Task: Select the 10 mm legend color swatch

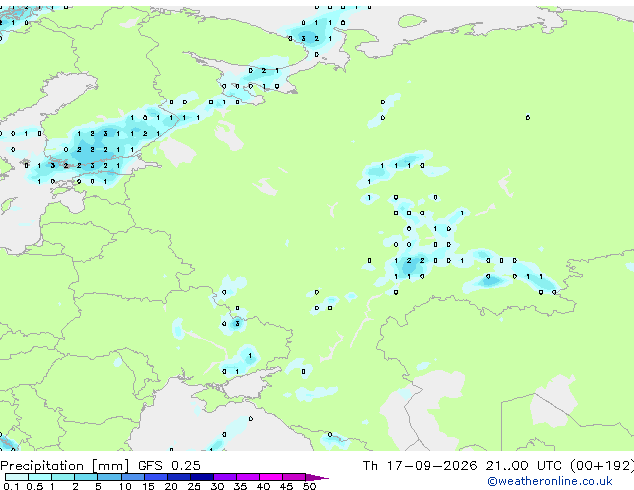Action: (x=132, y=477)
